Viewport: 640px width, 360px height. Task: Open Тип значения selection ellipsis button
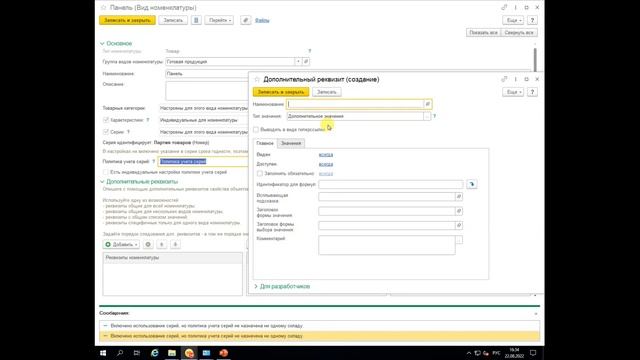coord(427,116)
